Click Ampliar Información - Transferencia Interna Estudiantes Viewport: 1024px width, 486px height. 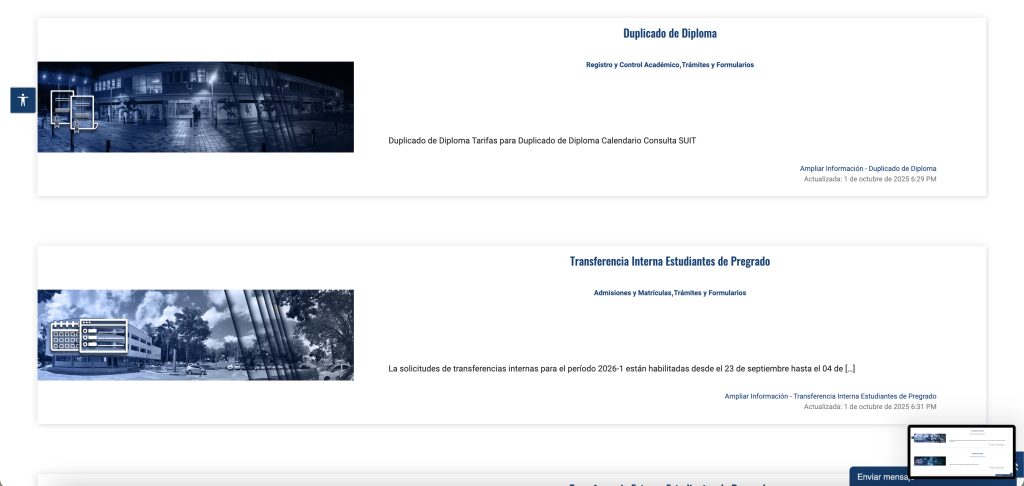pyautogui.click(x=830, y=396)
